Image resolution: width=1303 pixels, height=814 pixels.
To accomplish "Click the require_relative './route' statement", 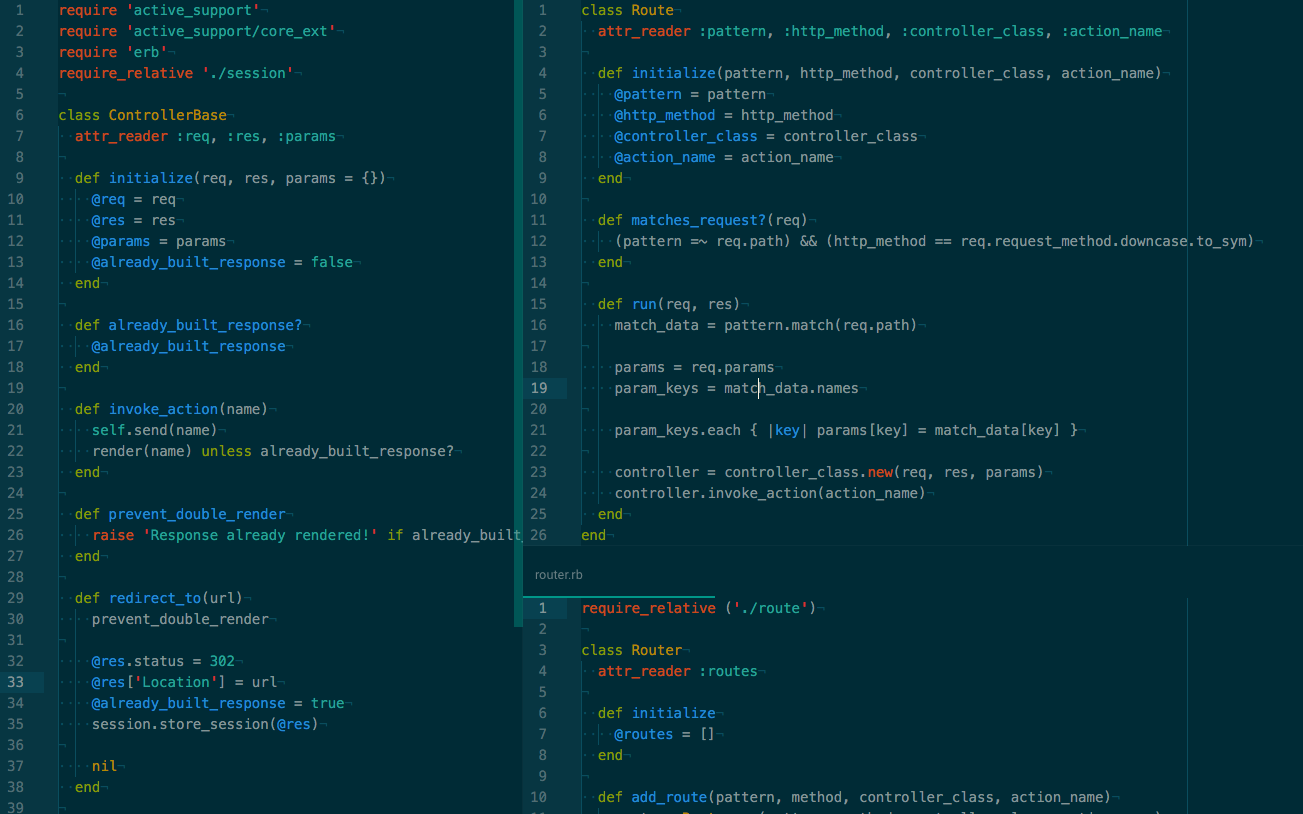I will (x=698, y=608).
